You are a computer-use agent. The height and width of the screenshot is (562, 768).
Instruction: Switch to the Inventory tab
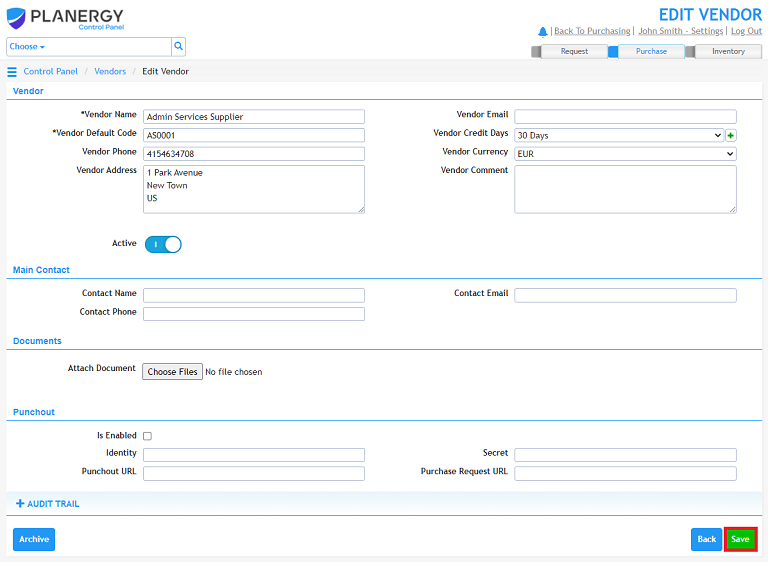(728, 51)
